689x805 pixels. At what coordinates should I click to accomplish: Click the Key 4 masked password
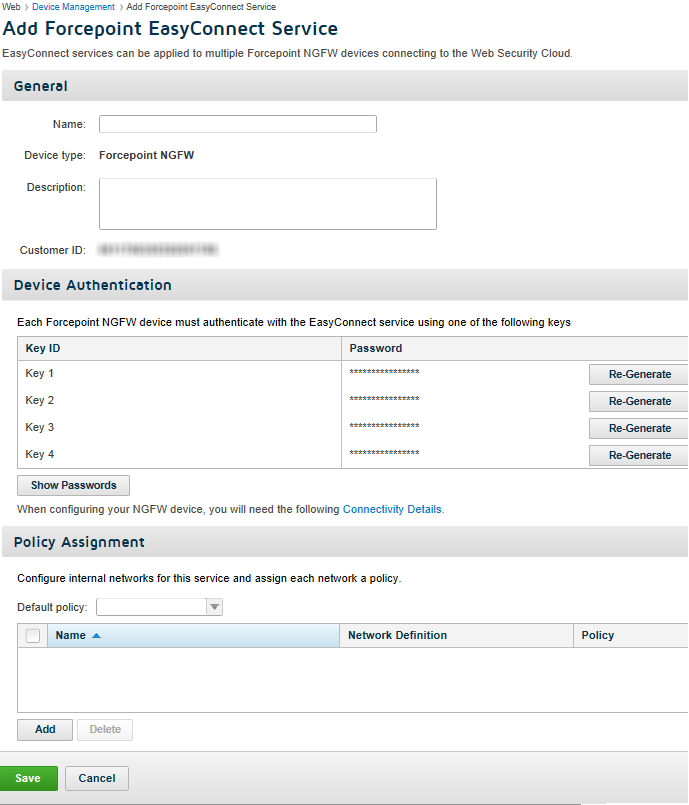[x=384, y=453]
